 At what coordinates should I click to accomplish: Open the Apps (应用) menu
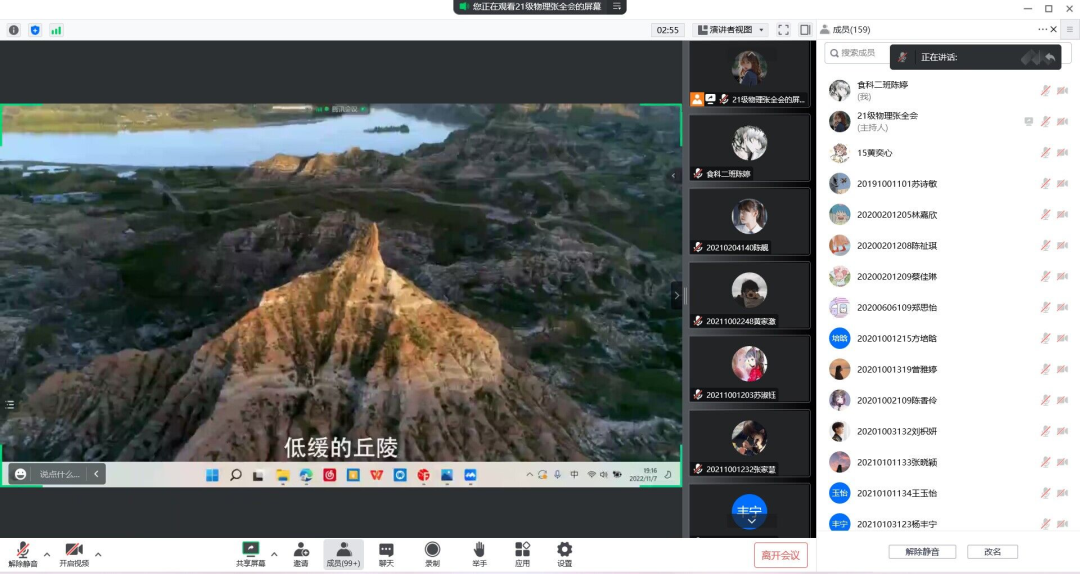(x=522, y=553)
